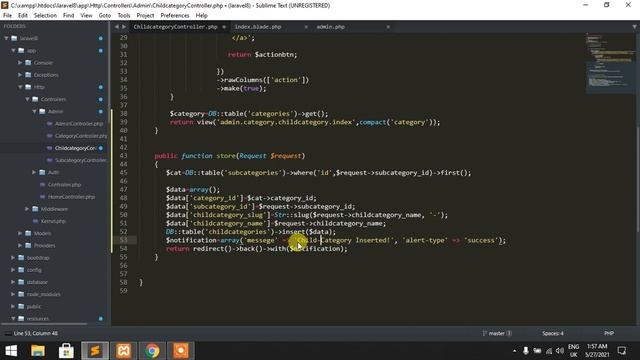Open the Selection menu
This screenshot has width=640, height=360.
(x=45, y=16)
